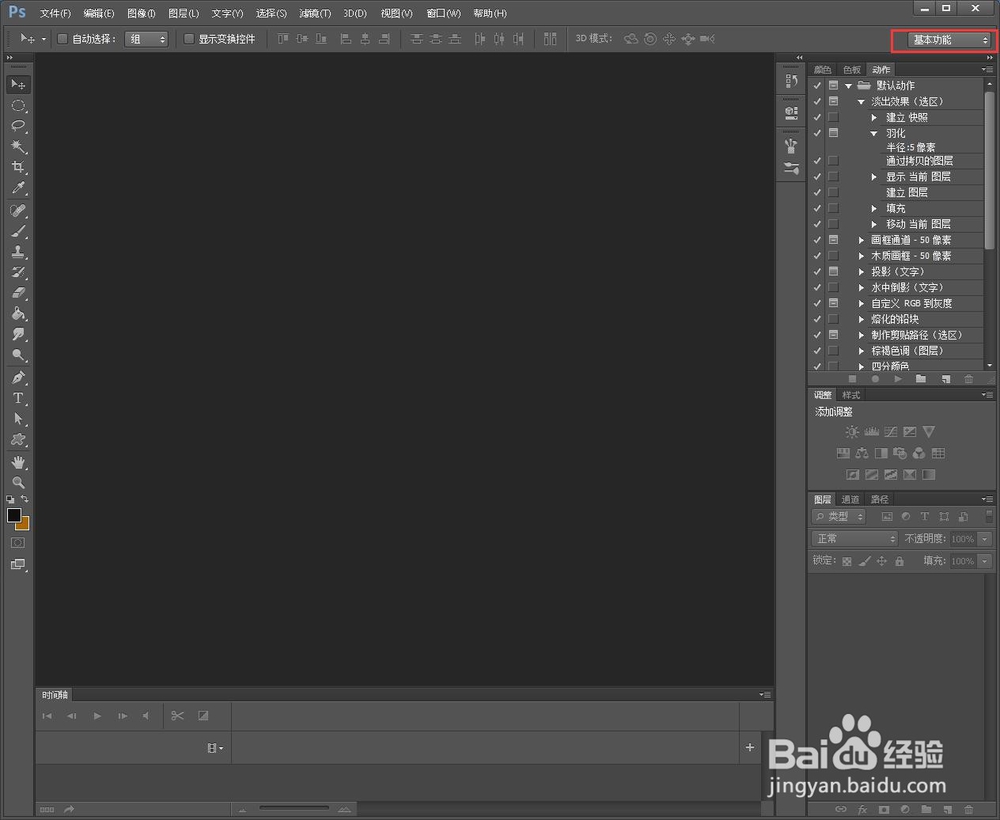Select the History Brush tool

(18, 272)
